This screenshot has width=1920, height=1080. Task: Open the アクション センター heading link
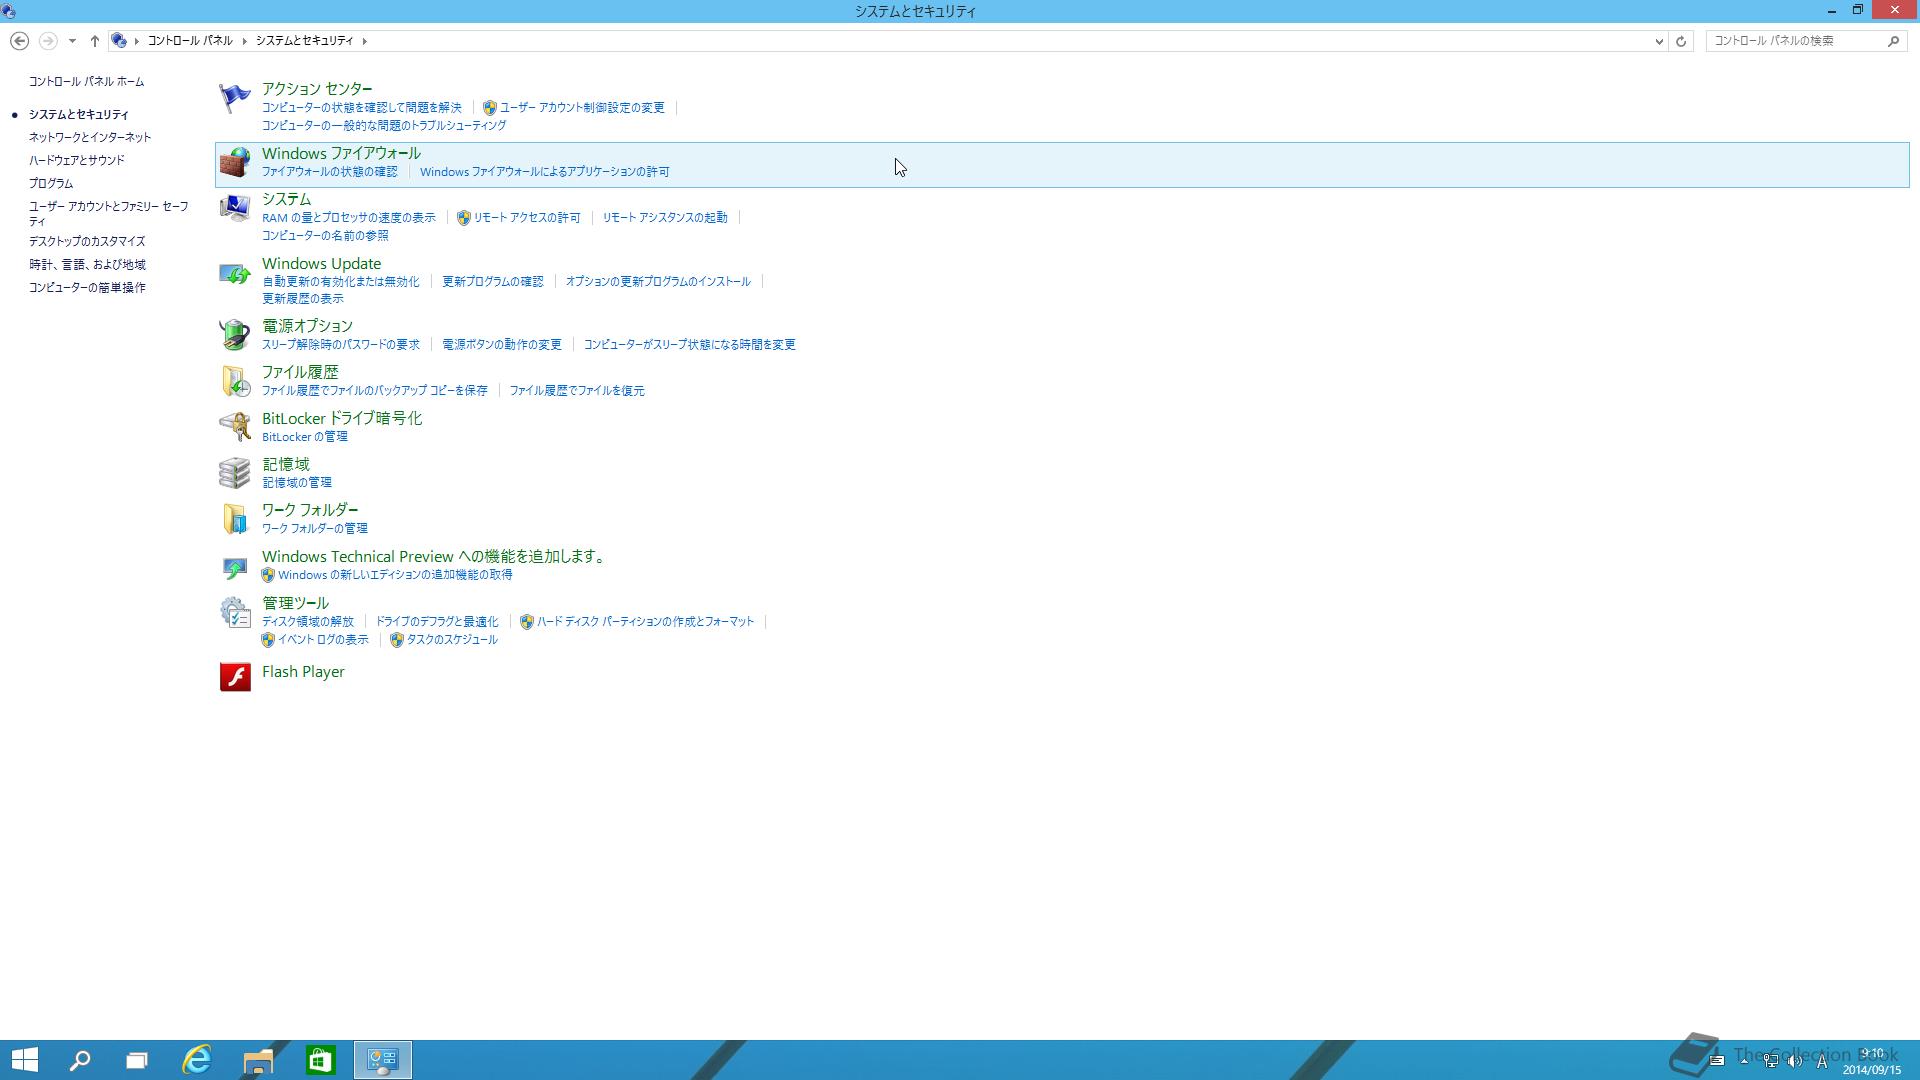pos(317,89)
